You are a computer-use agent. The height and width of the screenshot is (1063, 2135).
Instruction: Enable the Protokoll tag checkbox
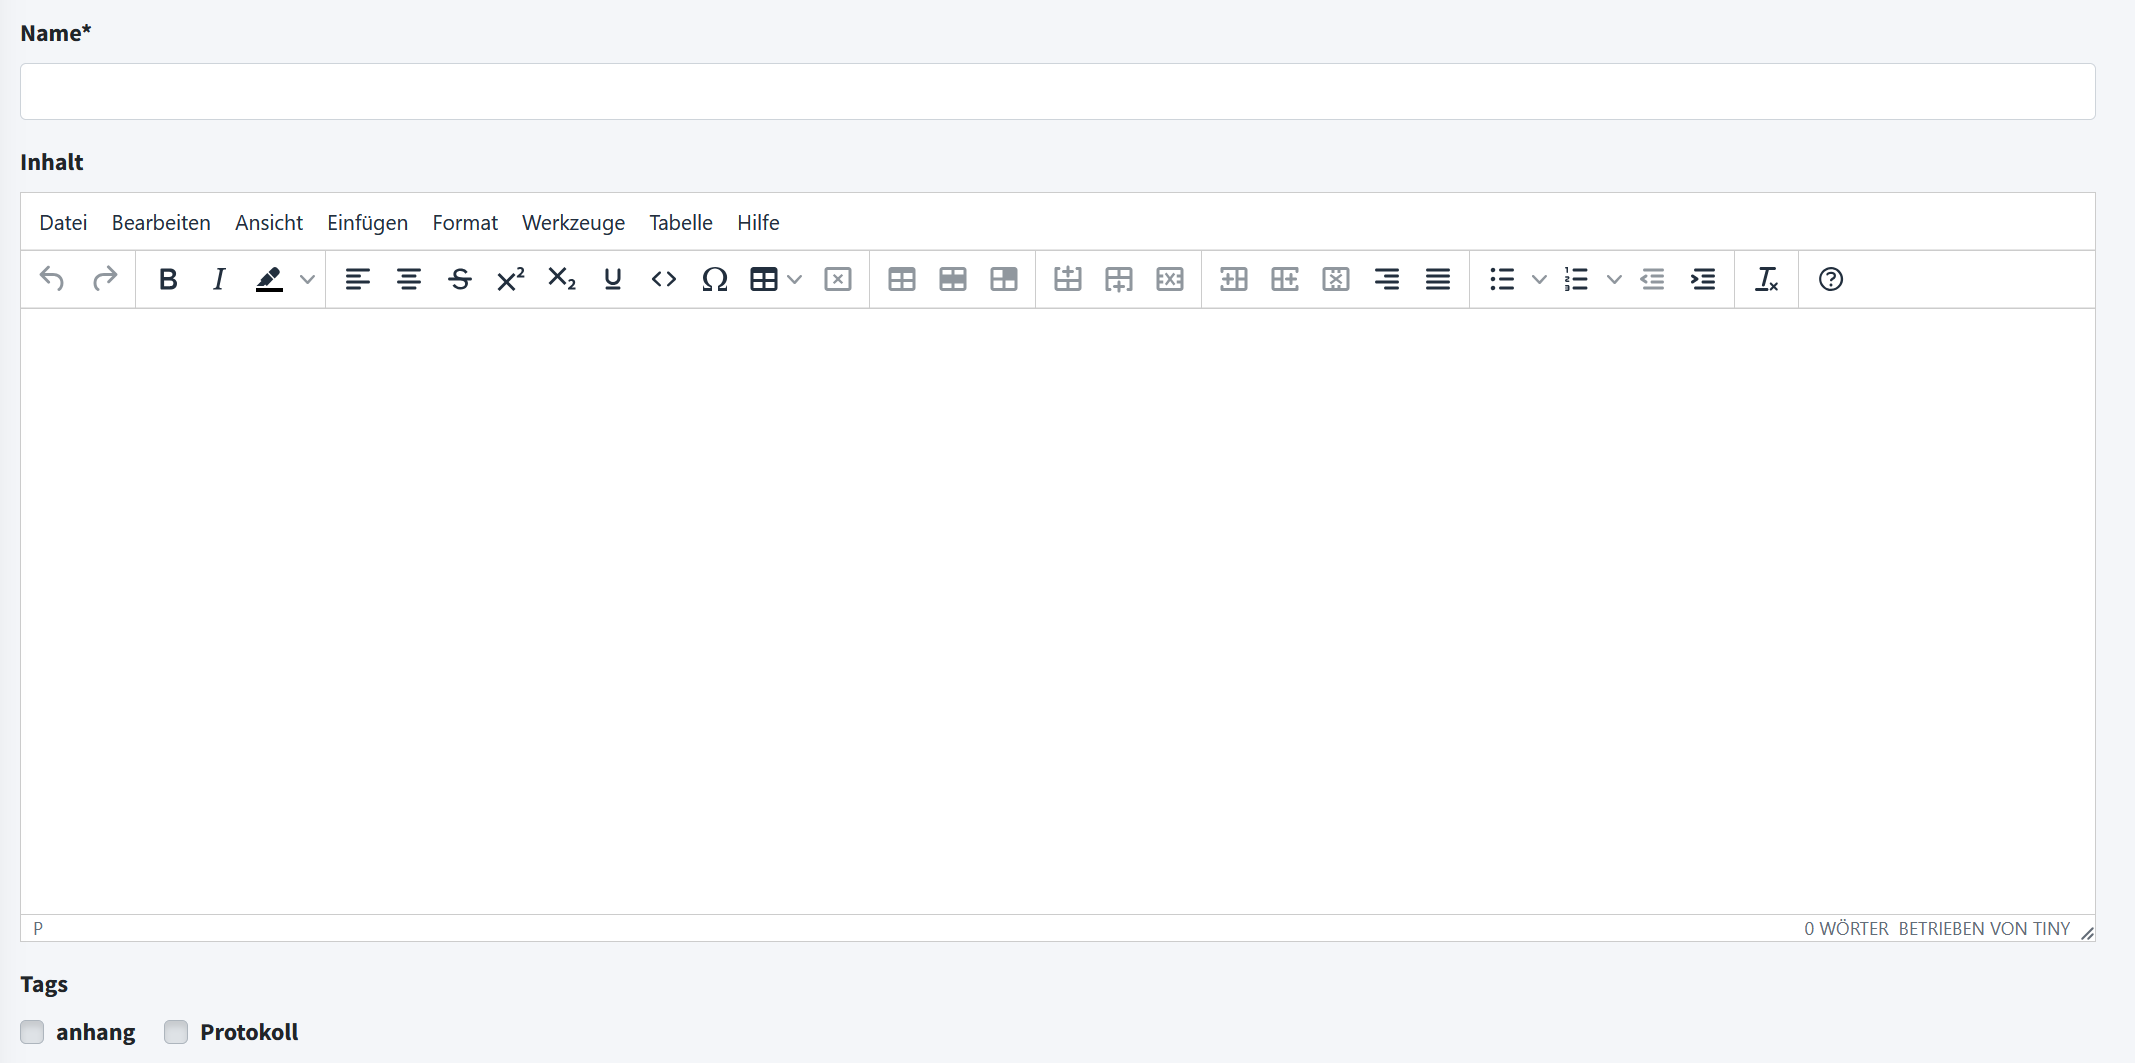(176, 1032)
